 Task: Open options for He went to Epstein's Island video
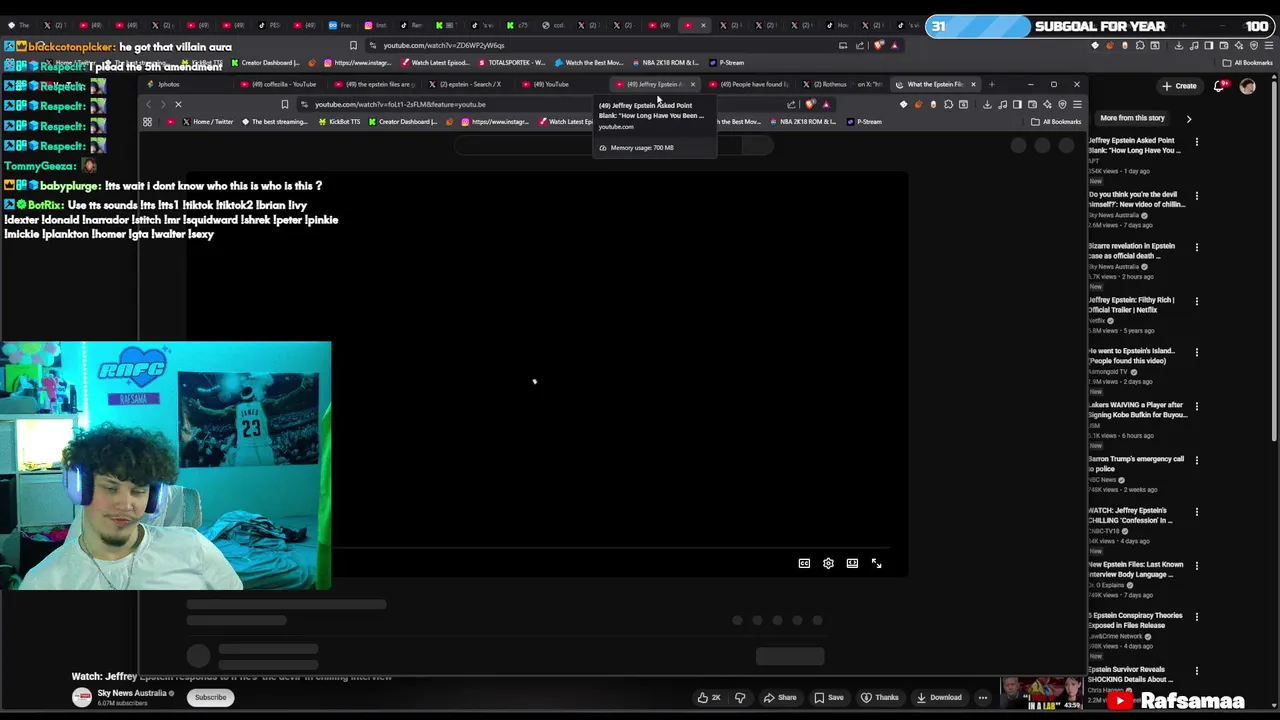click(x=1197, y=352)
